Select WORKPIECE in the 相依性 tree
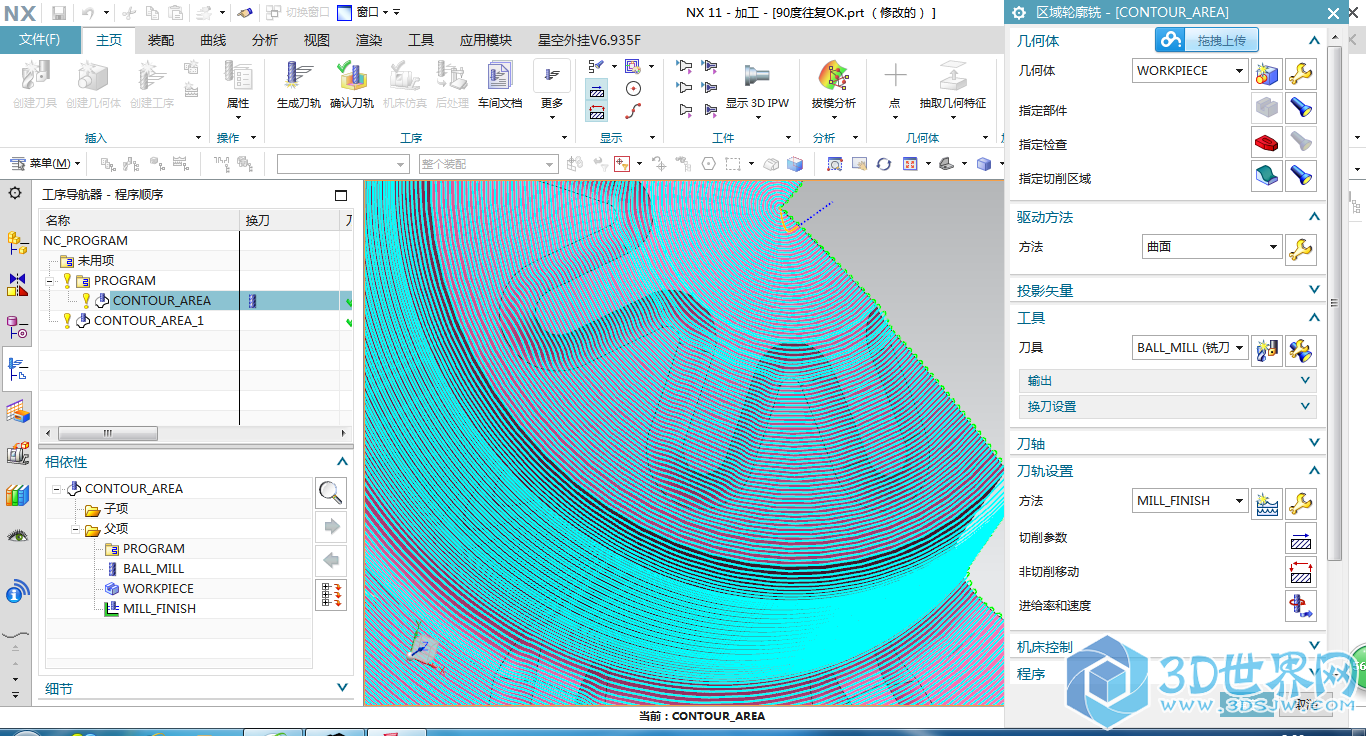The height and width of the screenshot is (736, 1366). (158, 588)
